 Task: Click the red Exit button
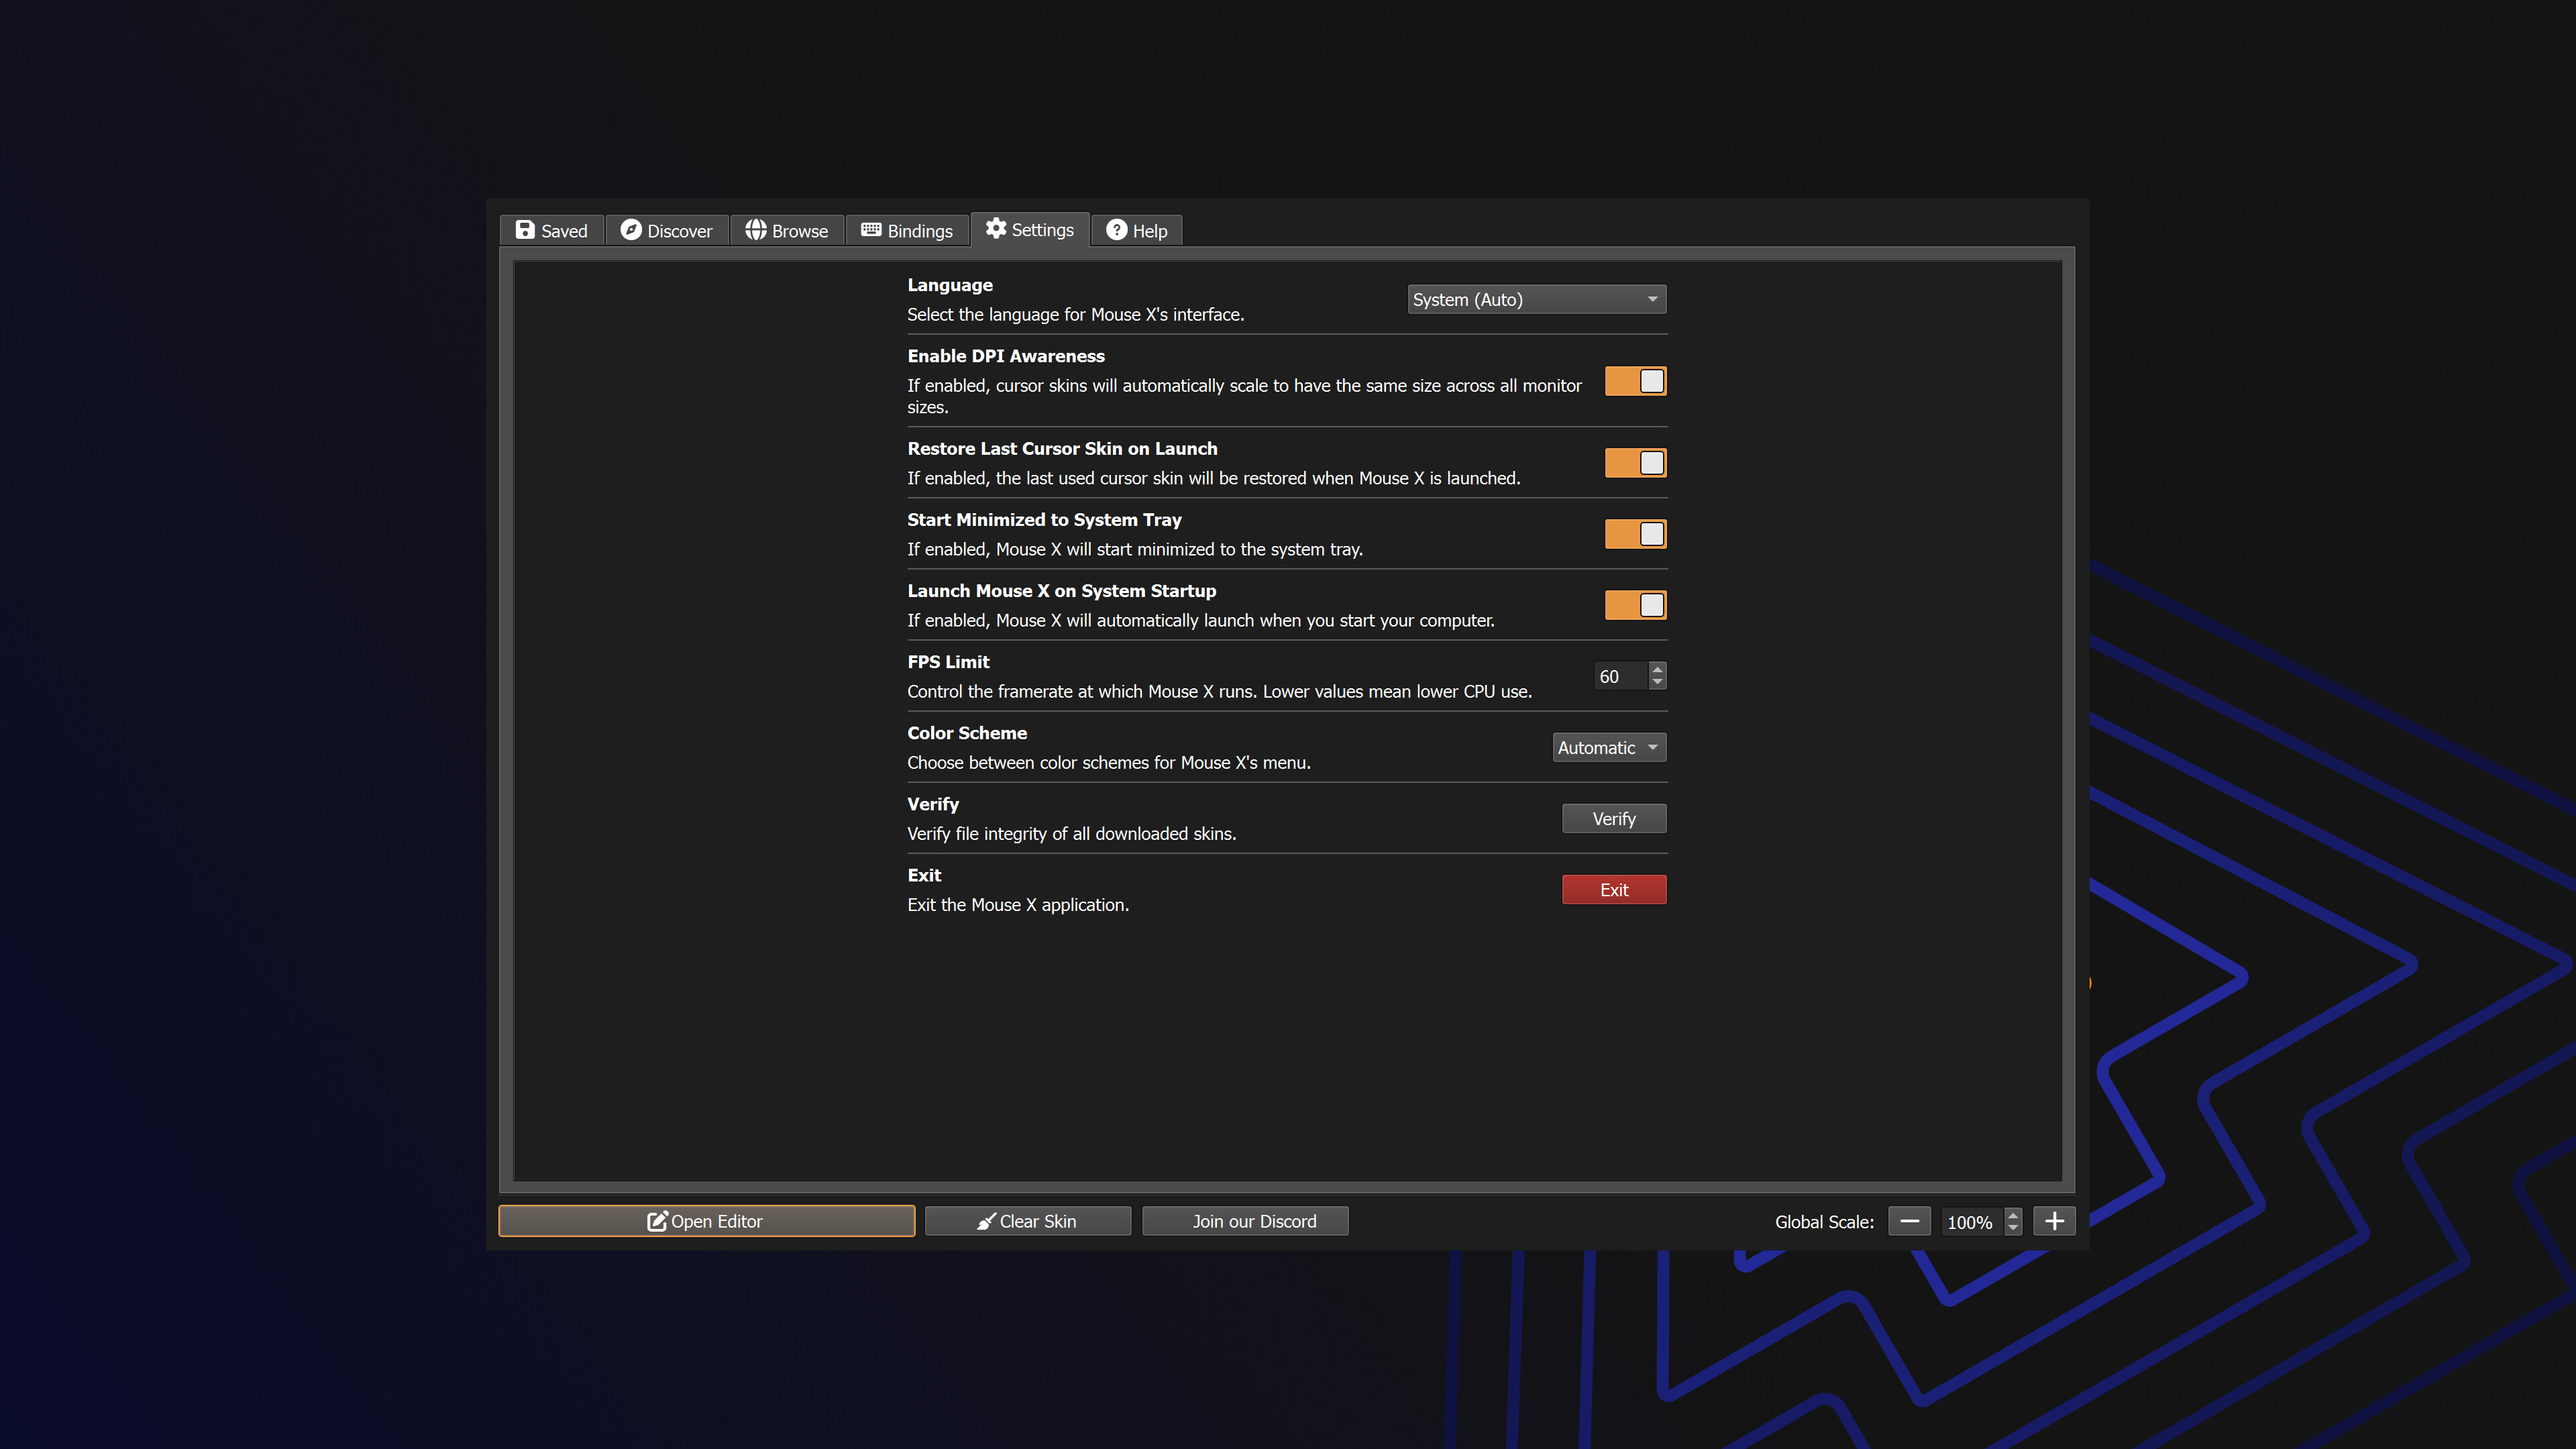click(1614, 890)
